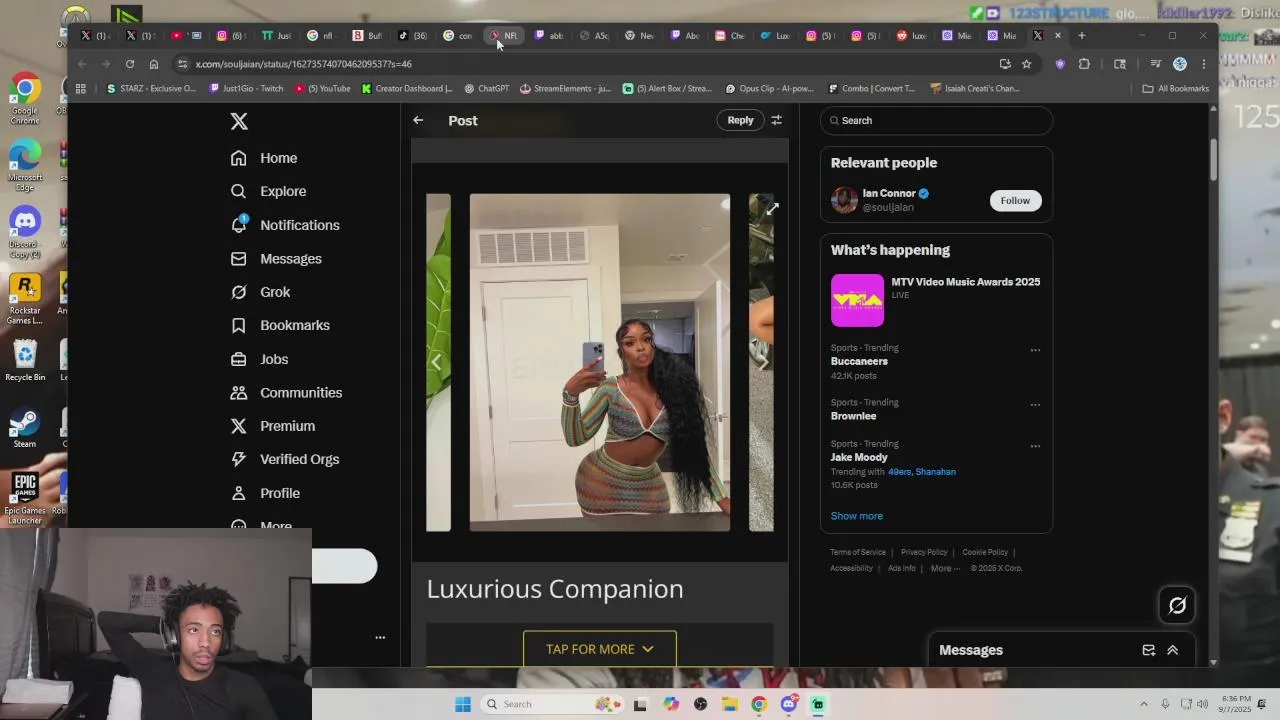Open Ian Connor's profile avatar

pyautogui.click(x=845, y=200)
